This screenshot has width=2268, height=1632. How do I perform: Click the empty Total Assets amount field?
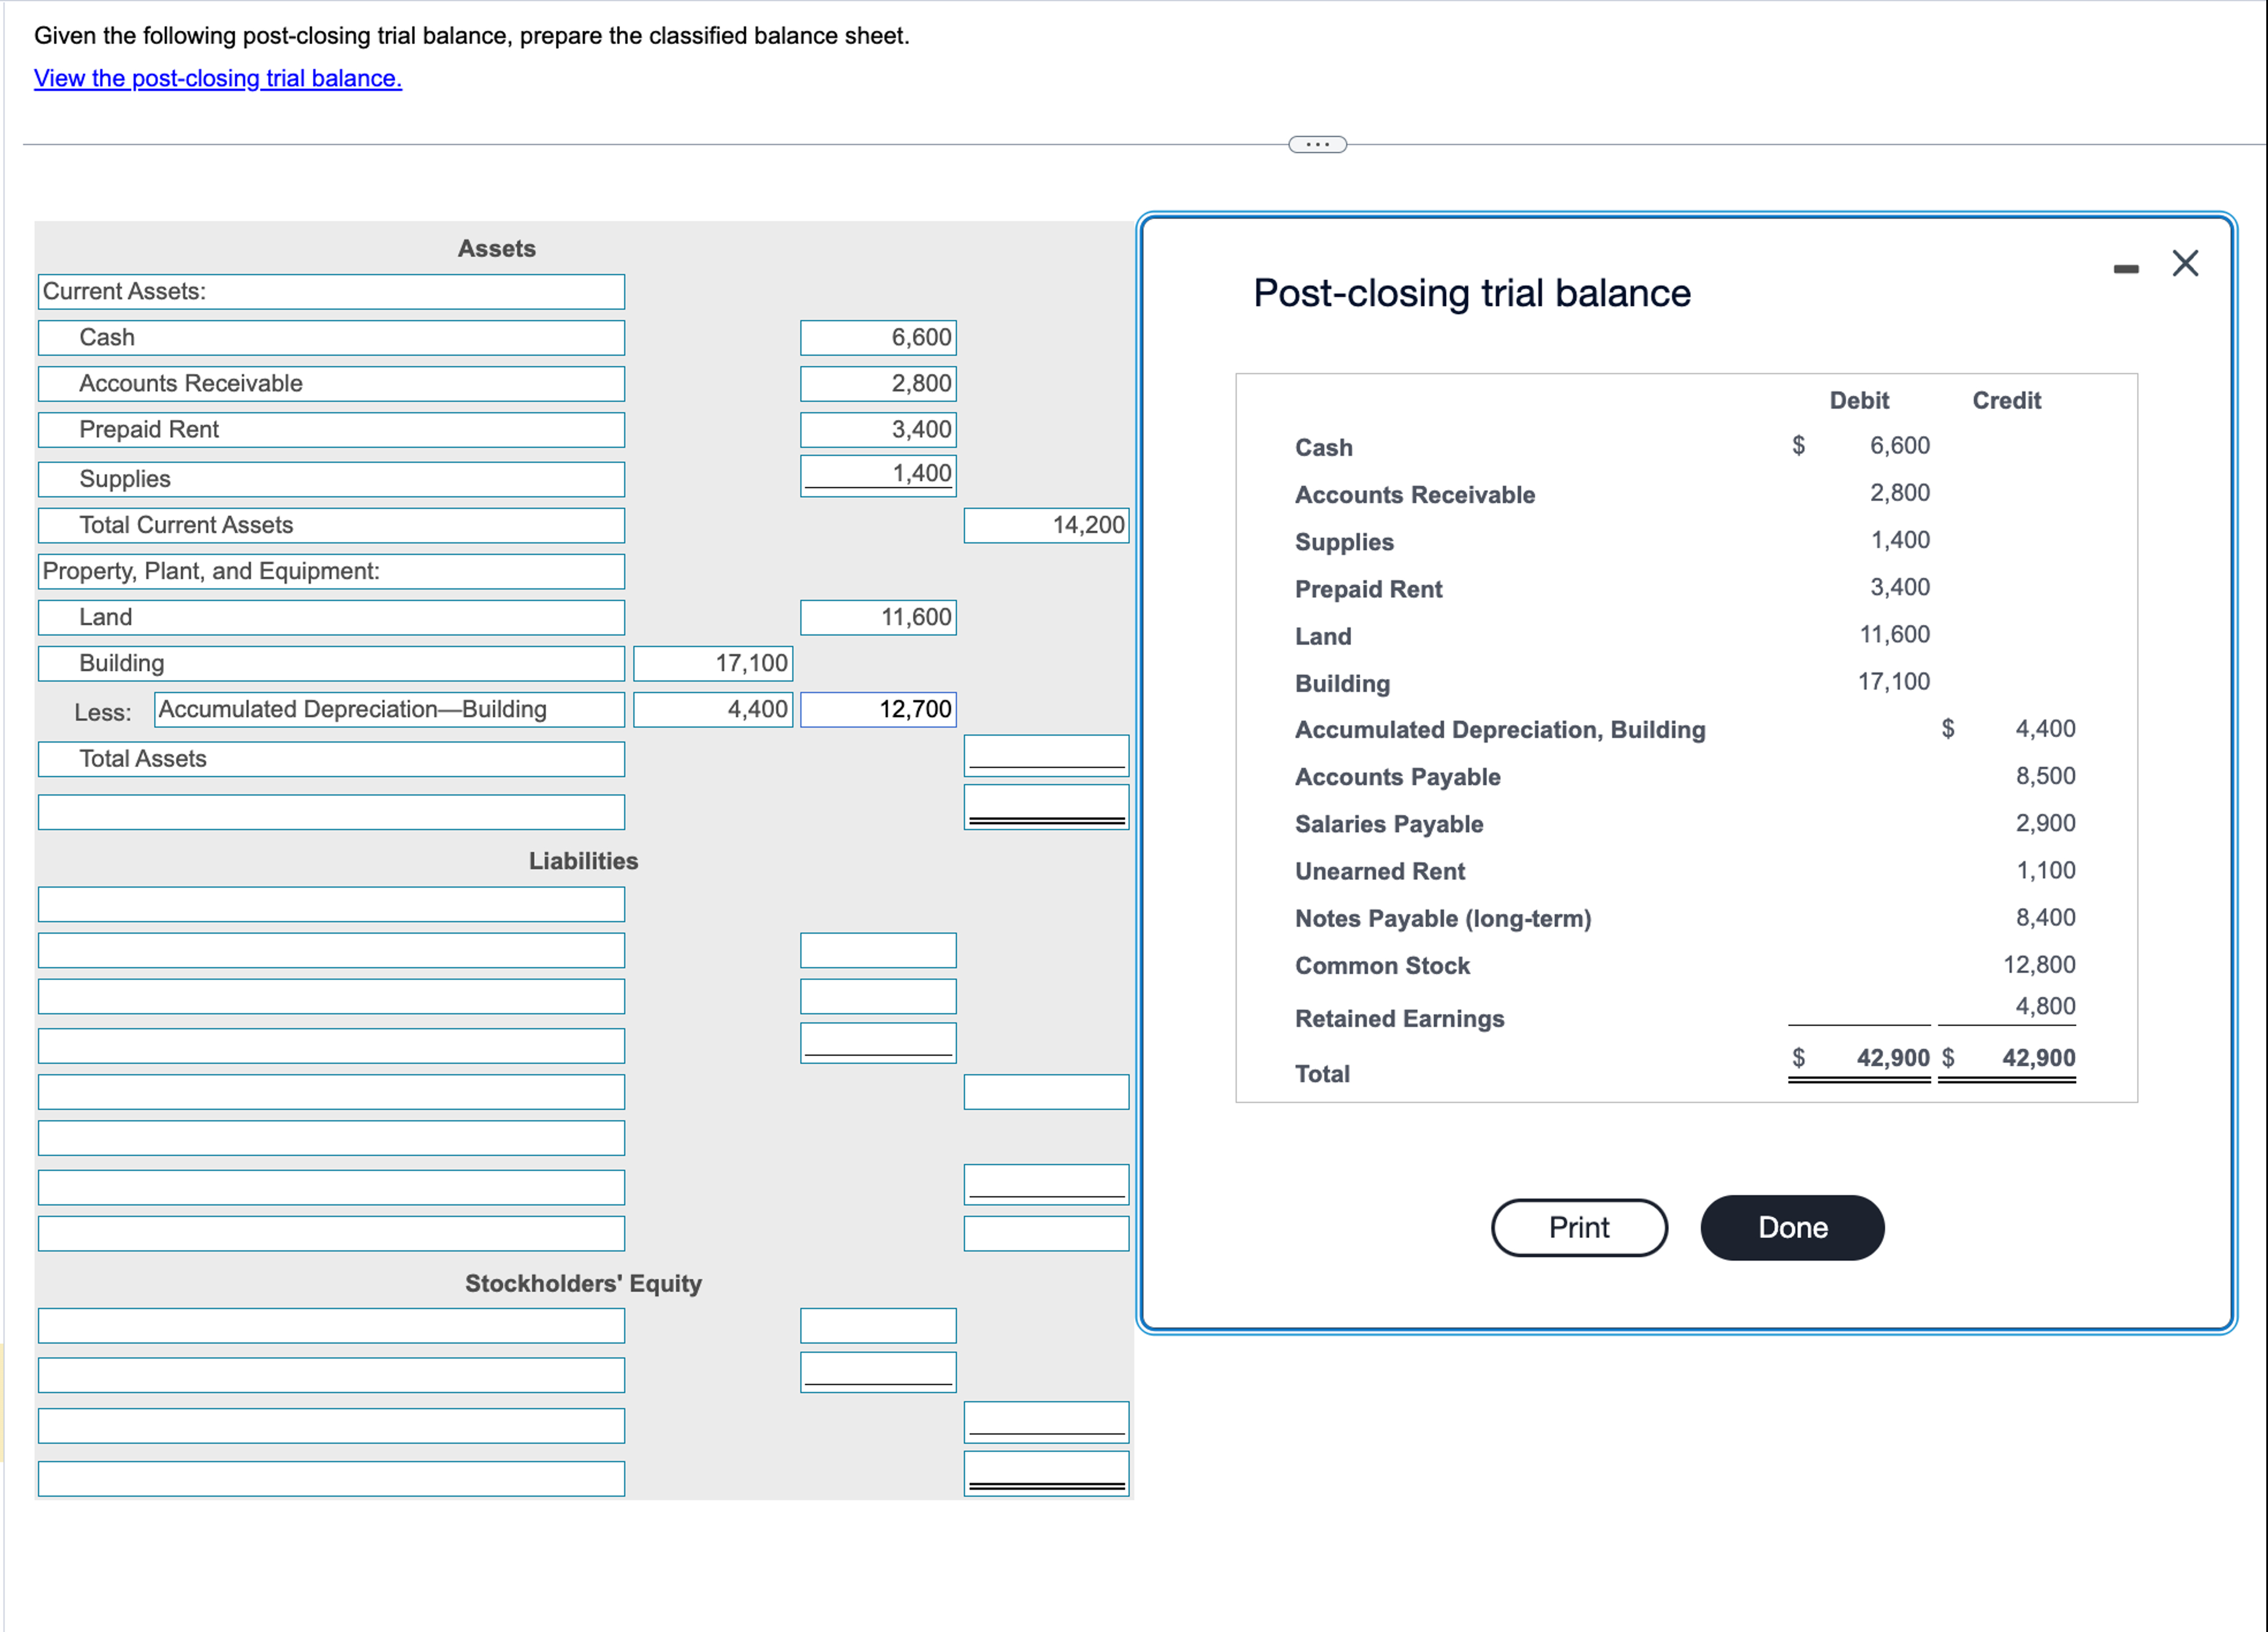[x=1046, y=755]
